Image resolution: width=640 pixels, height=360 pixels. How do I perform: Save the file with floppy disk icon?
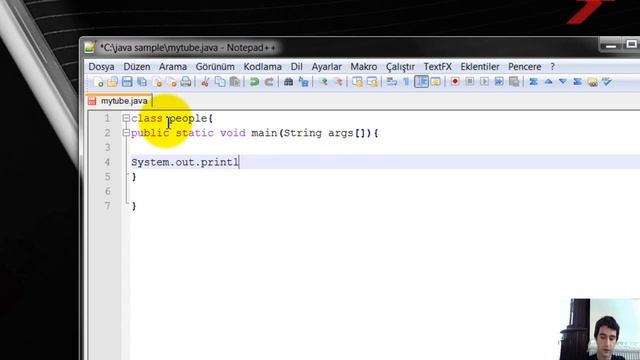click(x=127, y=82)
